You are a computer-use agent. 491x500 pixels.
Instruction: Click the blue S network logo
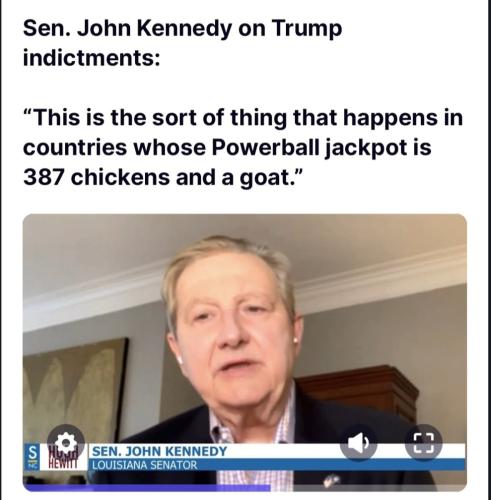(32, 457)
